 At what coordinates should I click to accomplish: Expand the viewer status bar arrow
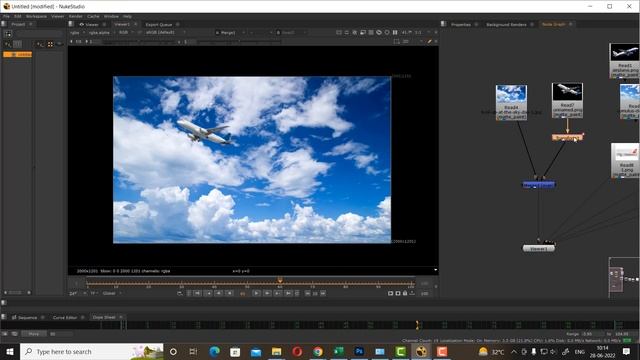tap(436, 270)
